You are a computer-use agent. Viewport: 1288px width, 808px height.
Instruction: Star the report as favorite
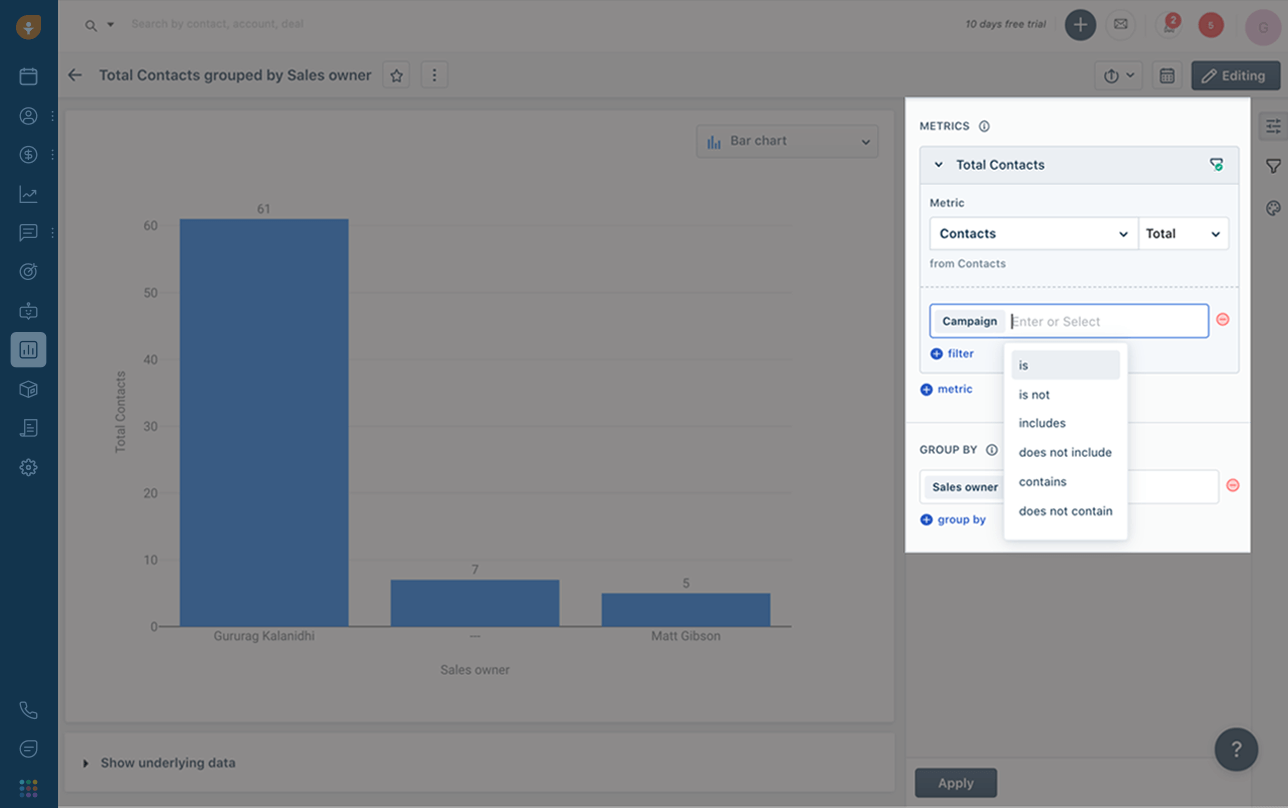[397, 75]
